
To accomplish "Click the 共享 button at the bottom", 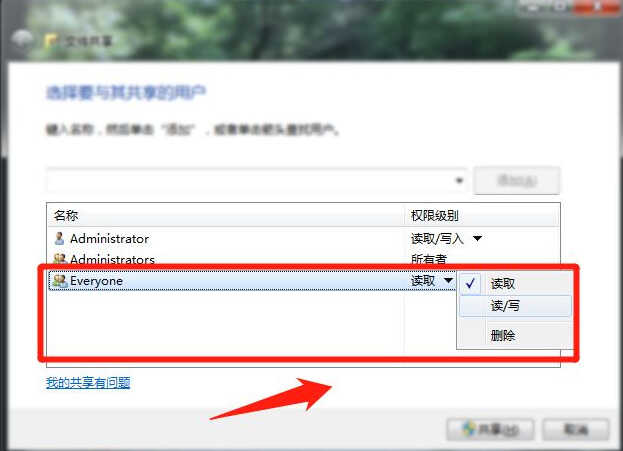I will point(490,429).
